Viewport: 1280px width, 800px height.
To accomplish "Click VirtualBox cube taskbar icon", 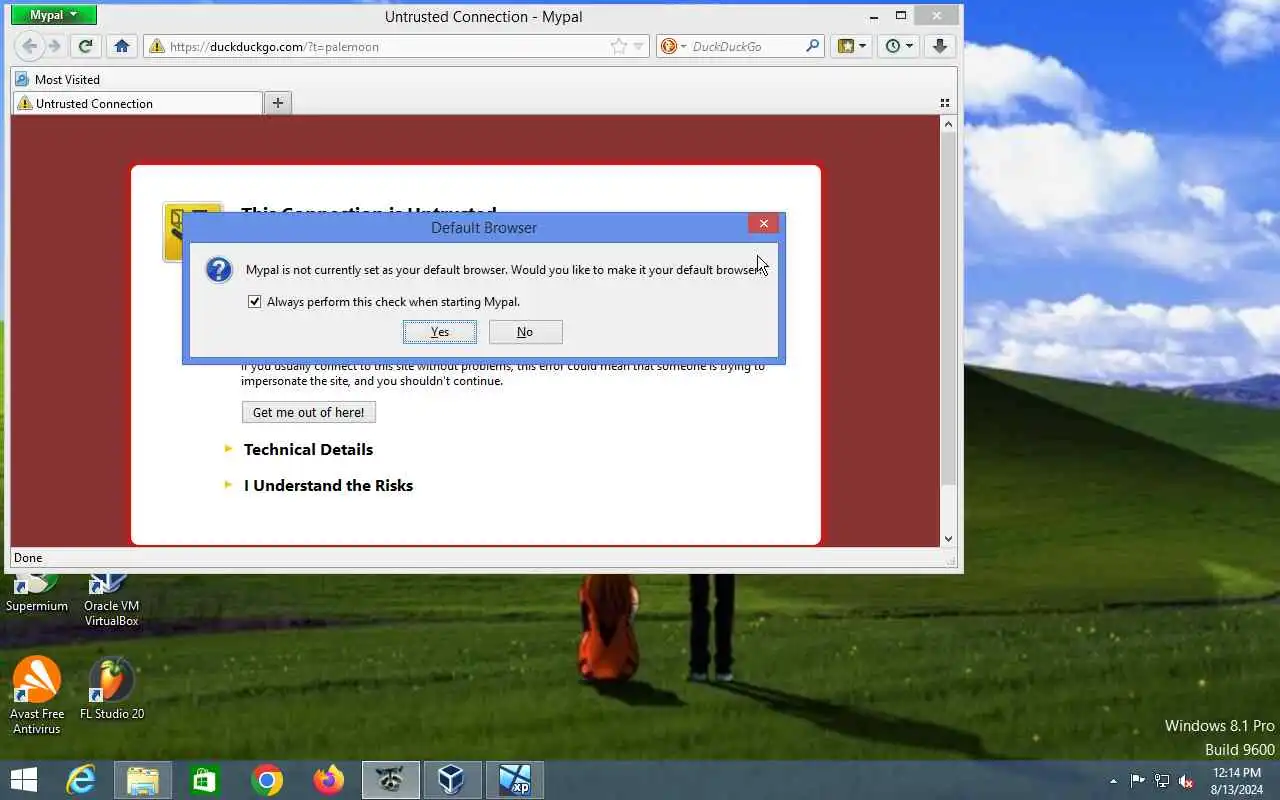I will click(x=452, y=780).
